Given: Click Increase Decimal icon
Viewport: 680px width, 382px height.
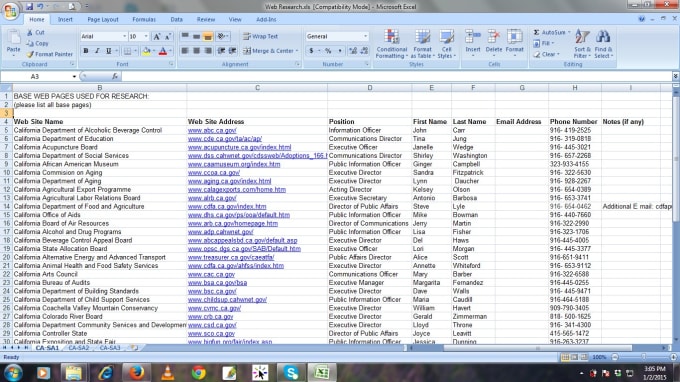Looking at the screenshot, I should pyautogui.click(x=353, y=51).
